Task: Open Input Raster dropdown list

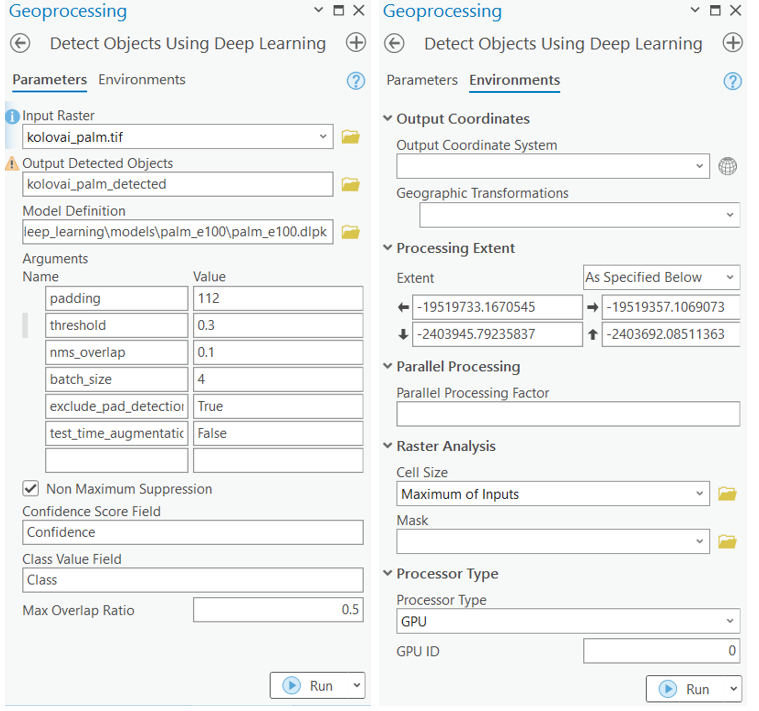Action: (x=322, y=136)
